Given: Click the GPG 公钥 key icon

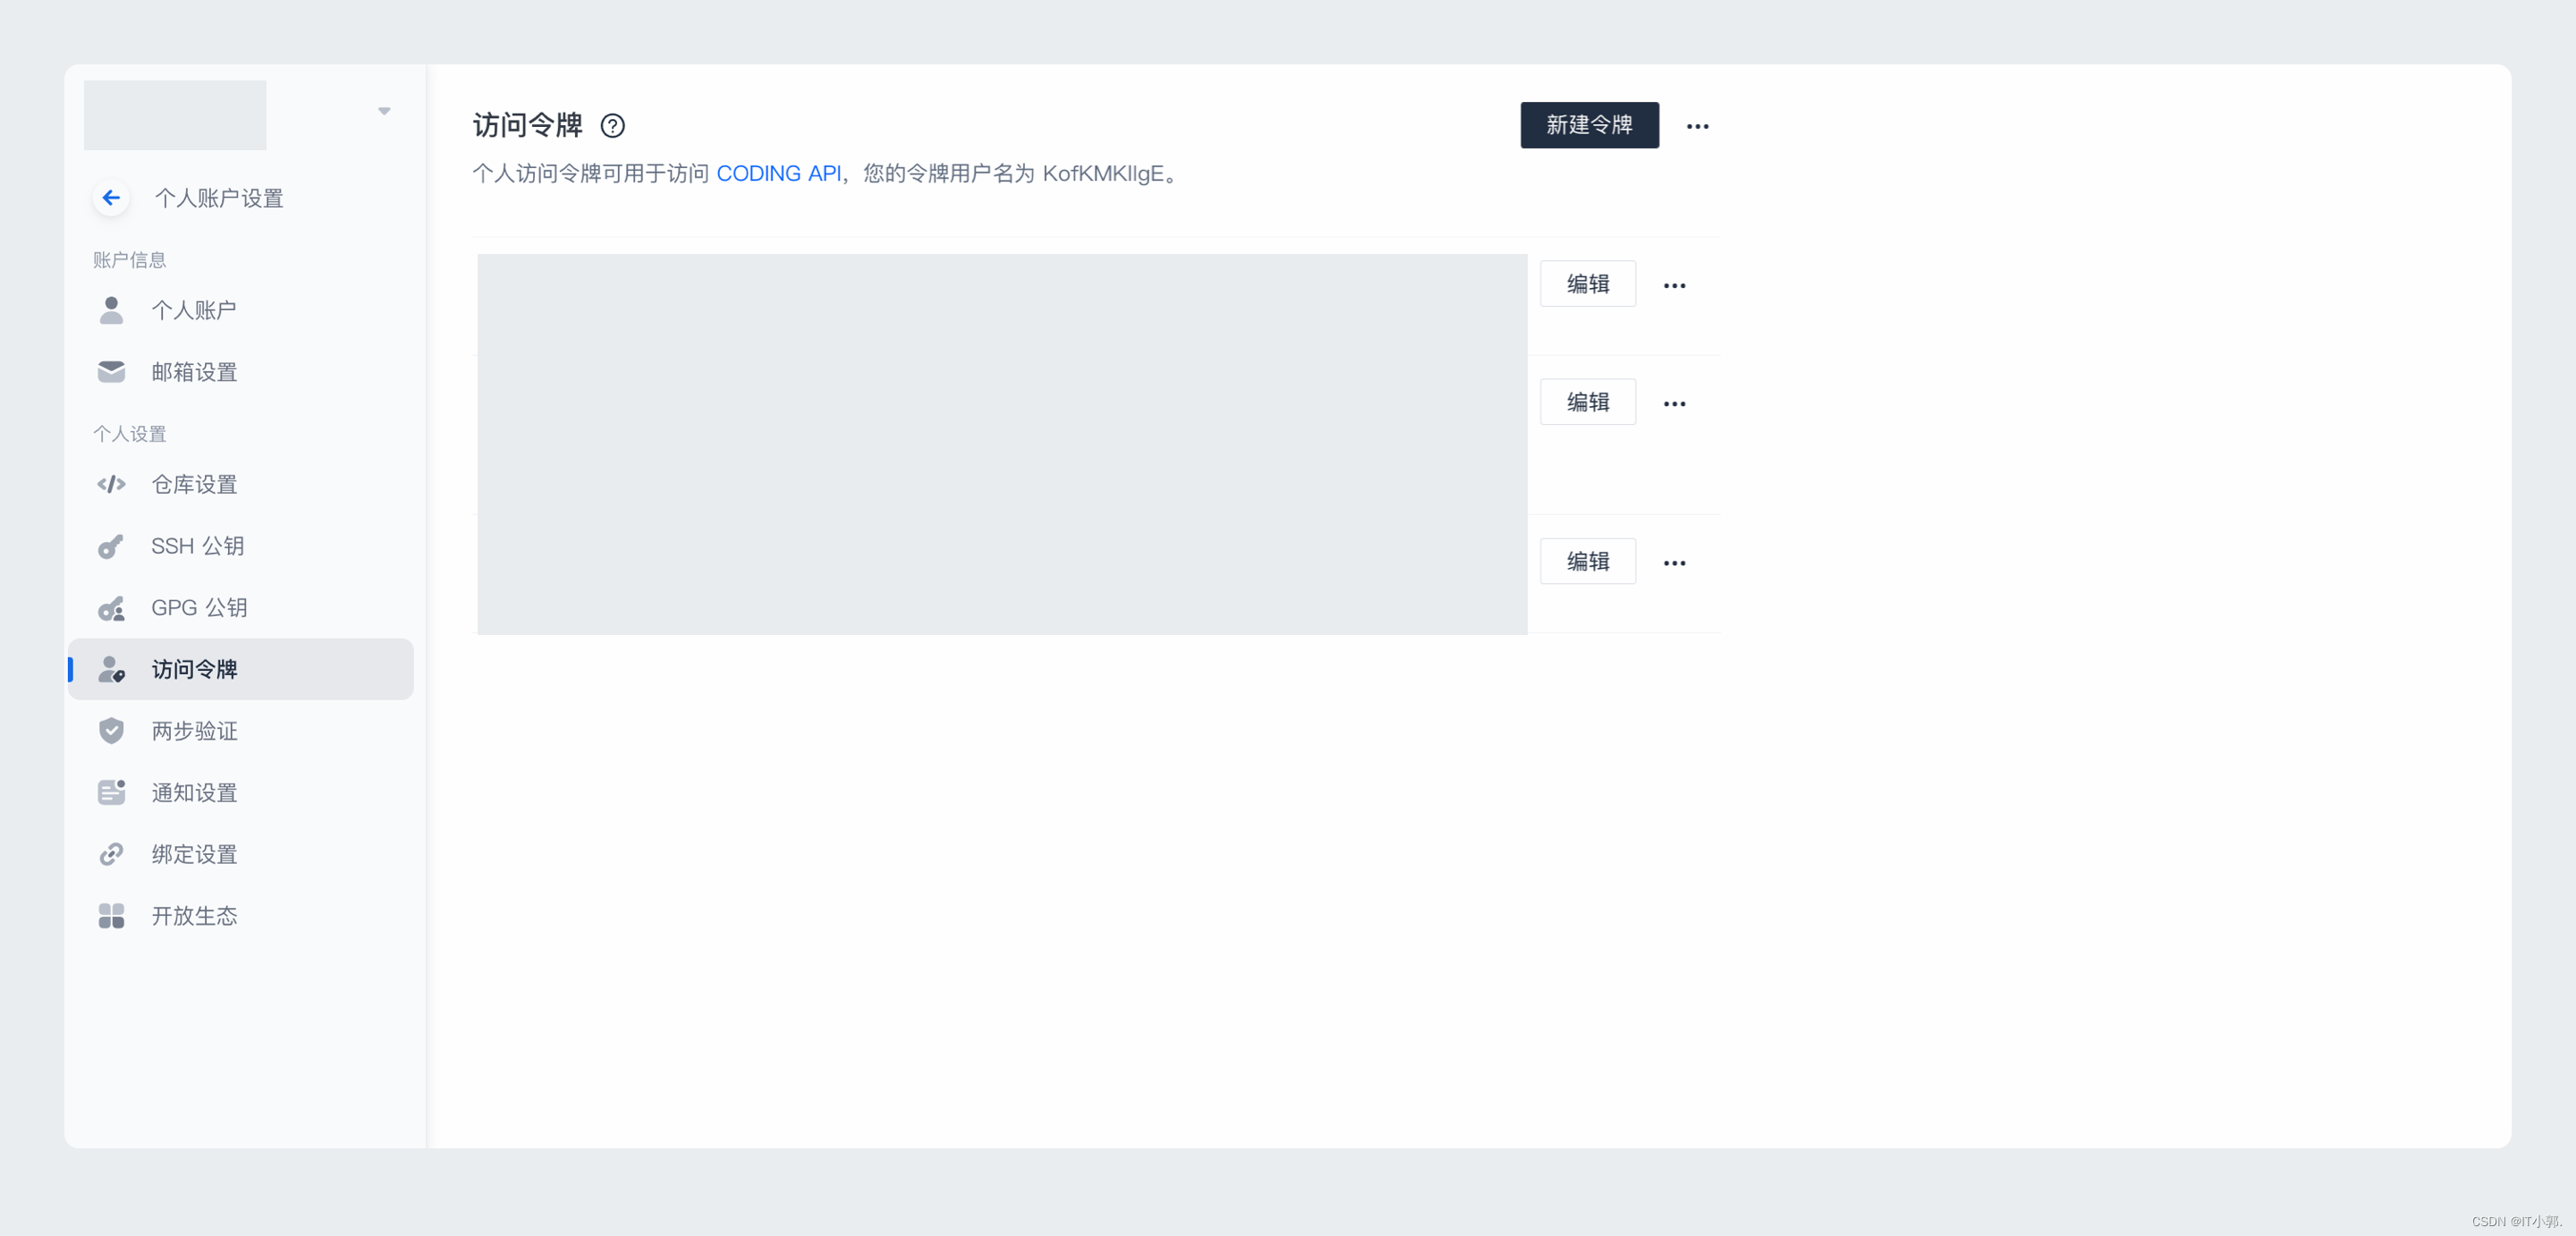Looking at the screenshot, I should [111, 608].
